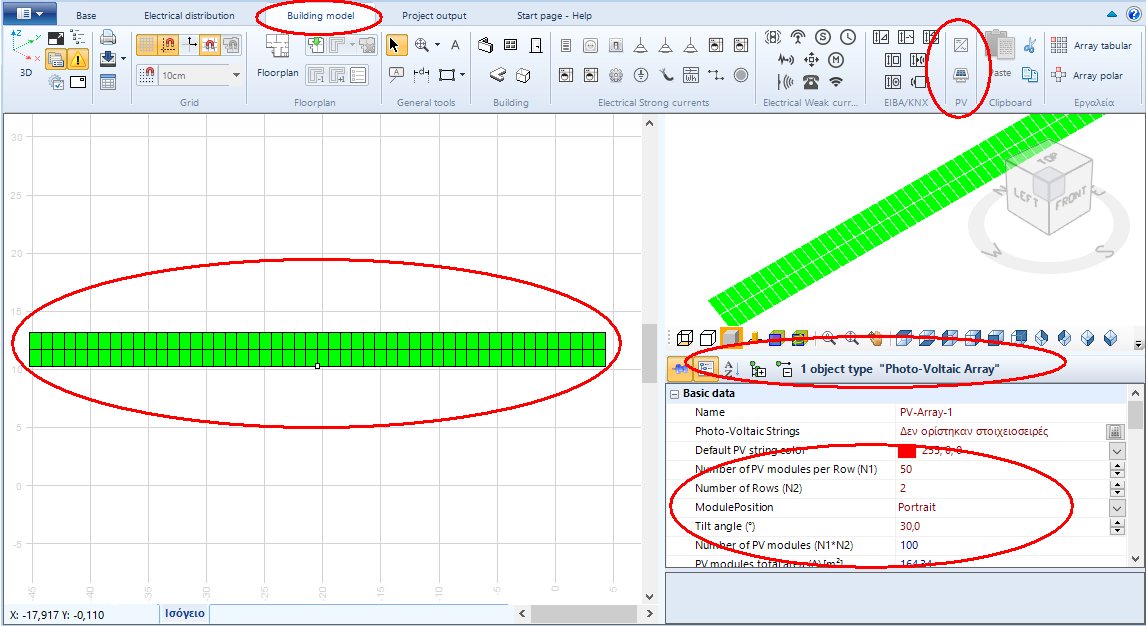Select the Zoom tool in General tools
This screenshot has width=1146, height=626.
pos(421,45)
